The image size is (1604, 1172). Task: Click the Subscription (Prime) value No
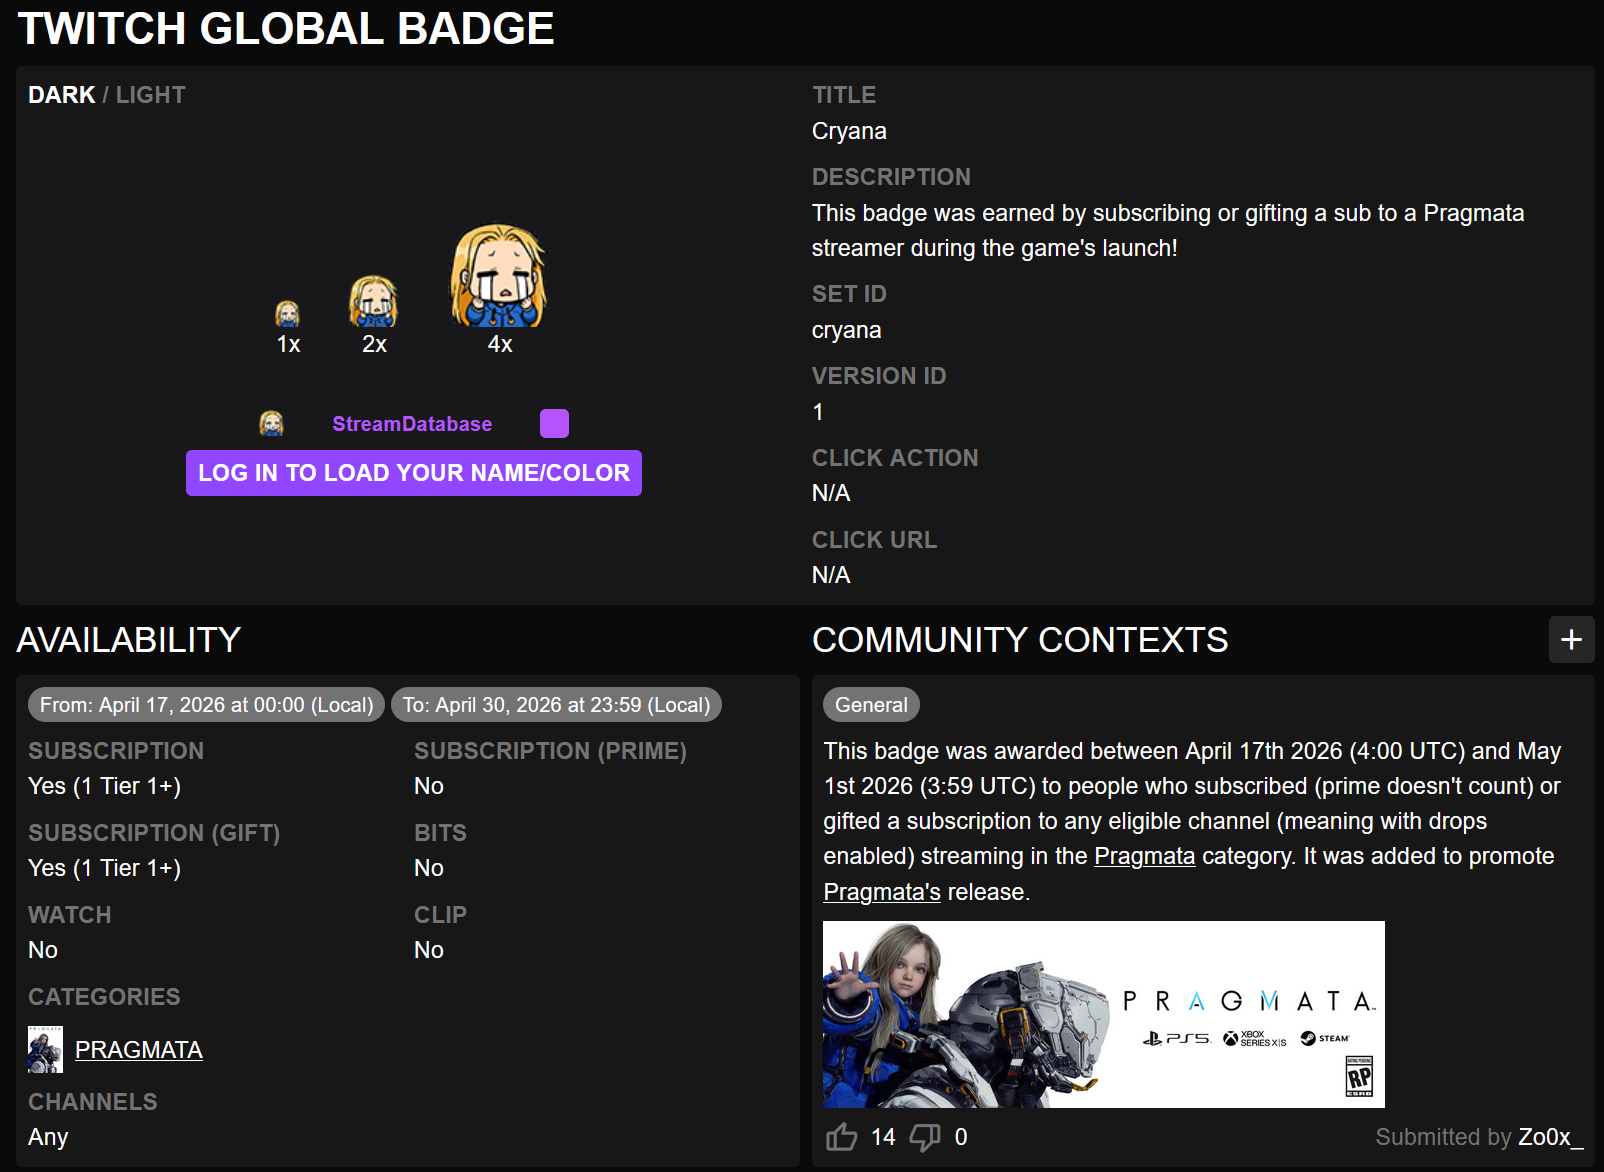click(x=429, y=786)
